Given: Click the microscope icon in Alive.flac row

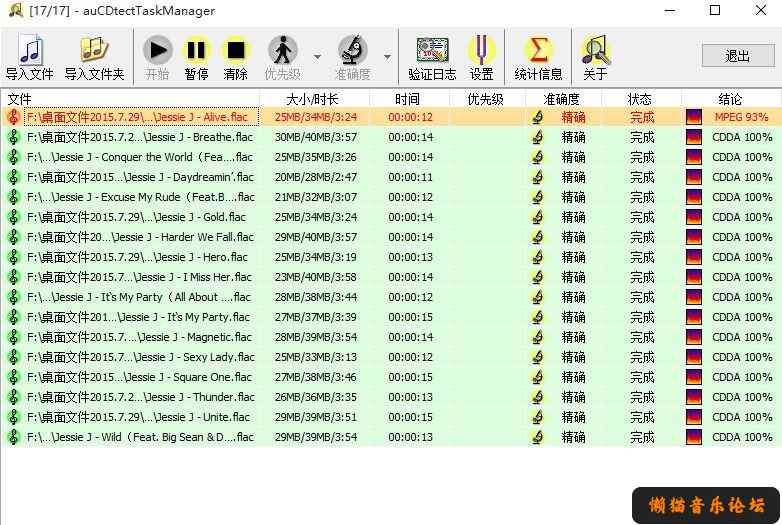Looking at the screenshot, I should coord(537,117).
